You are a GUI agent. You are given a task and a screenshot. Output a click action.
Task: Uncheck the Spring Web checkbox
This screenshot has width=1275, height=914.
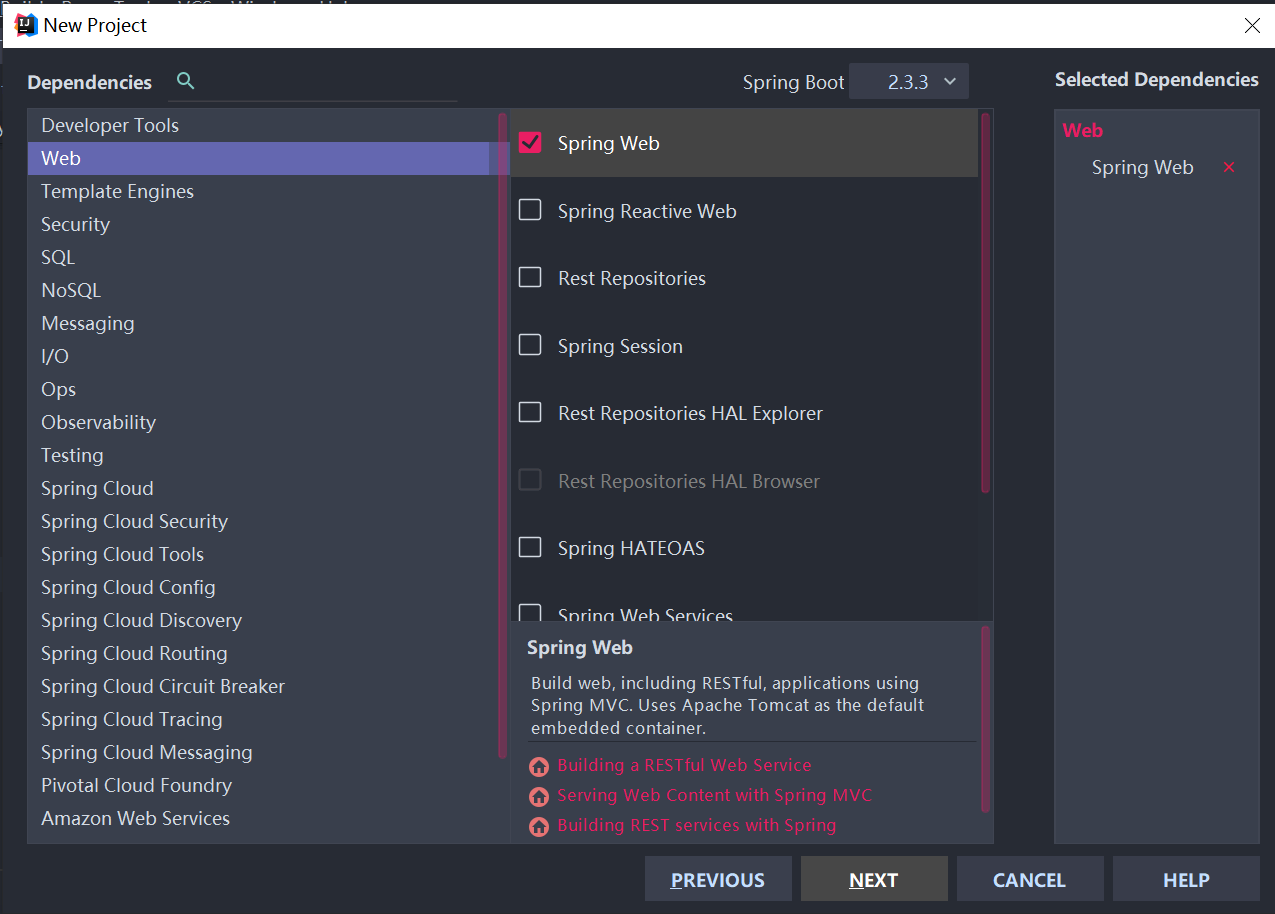tap(530, 143)
